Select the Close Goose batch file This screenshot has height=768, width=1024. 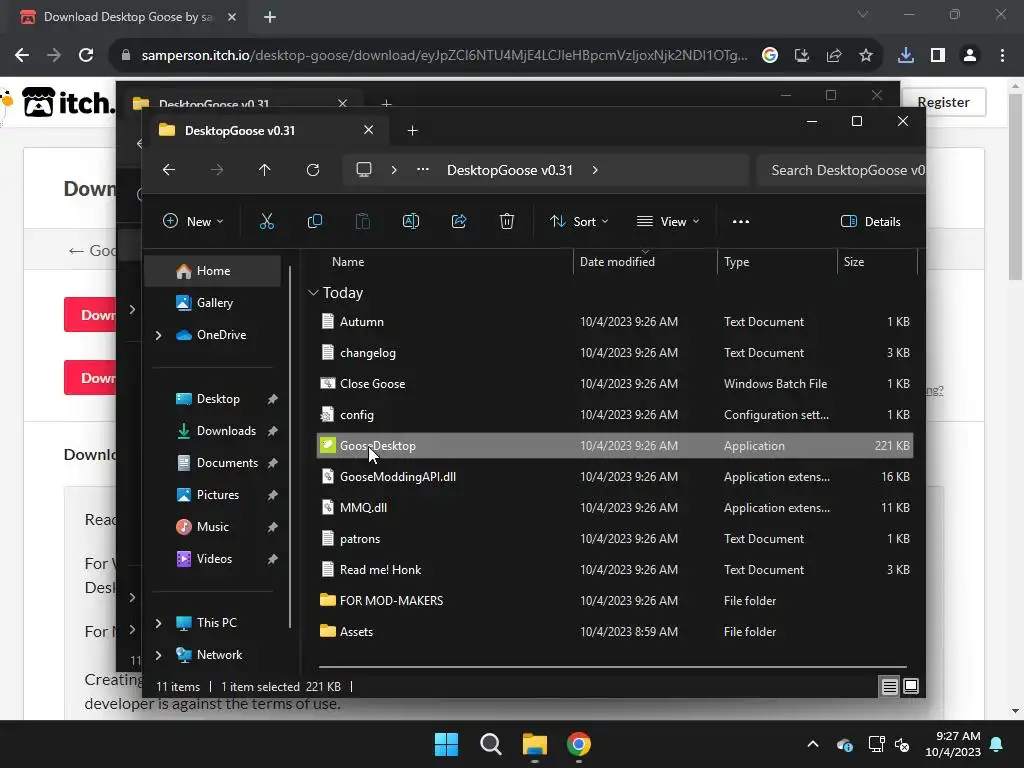pos(615,384)
